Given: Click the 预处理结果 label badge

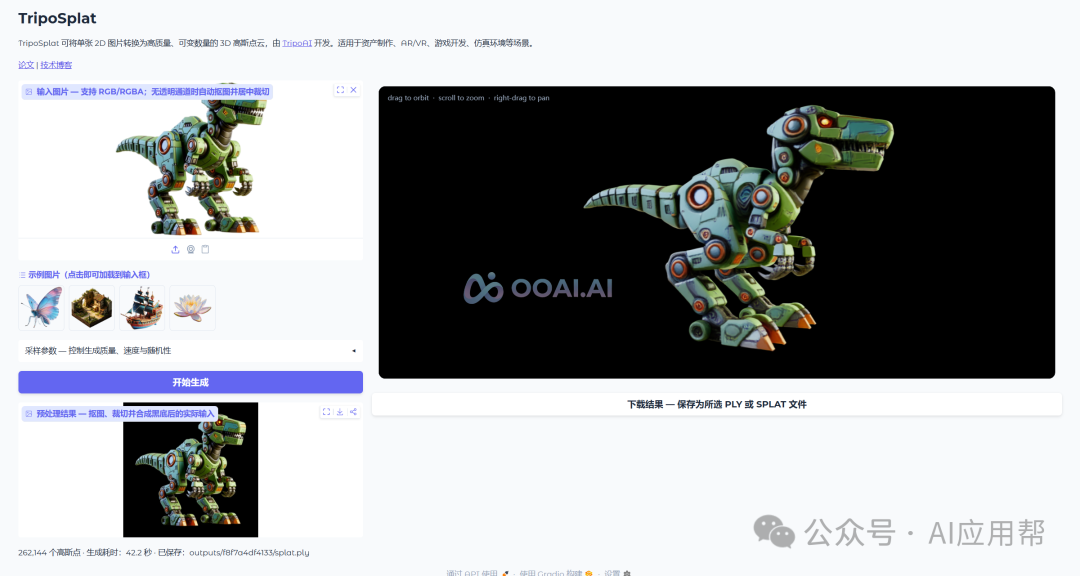Looking at the screenshot, I should click(120, 413).
